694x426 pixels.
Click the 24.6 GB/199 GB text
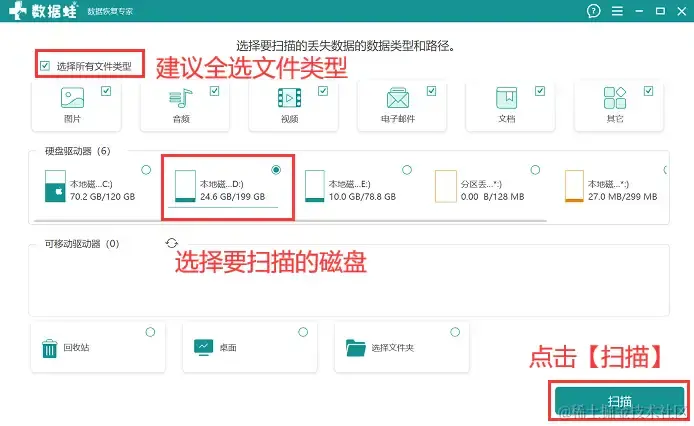tap(233, 197)
